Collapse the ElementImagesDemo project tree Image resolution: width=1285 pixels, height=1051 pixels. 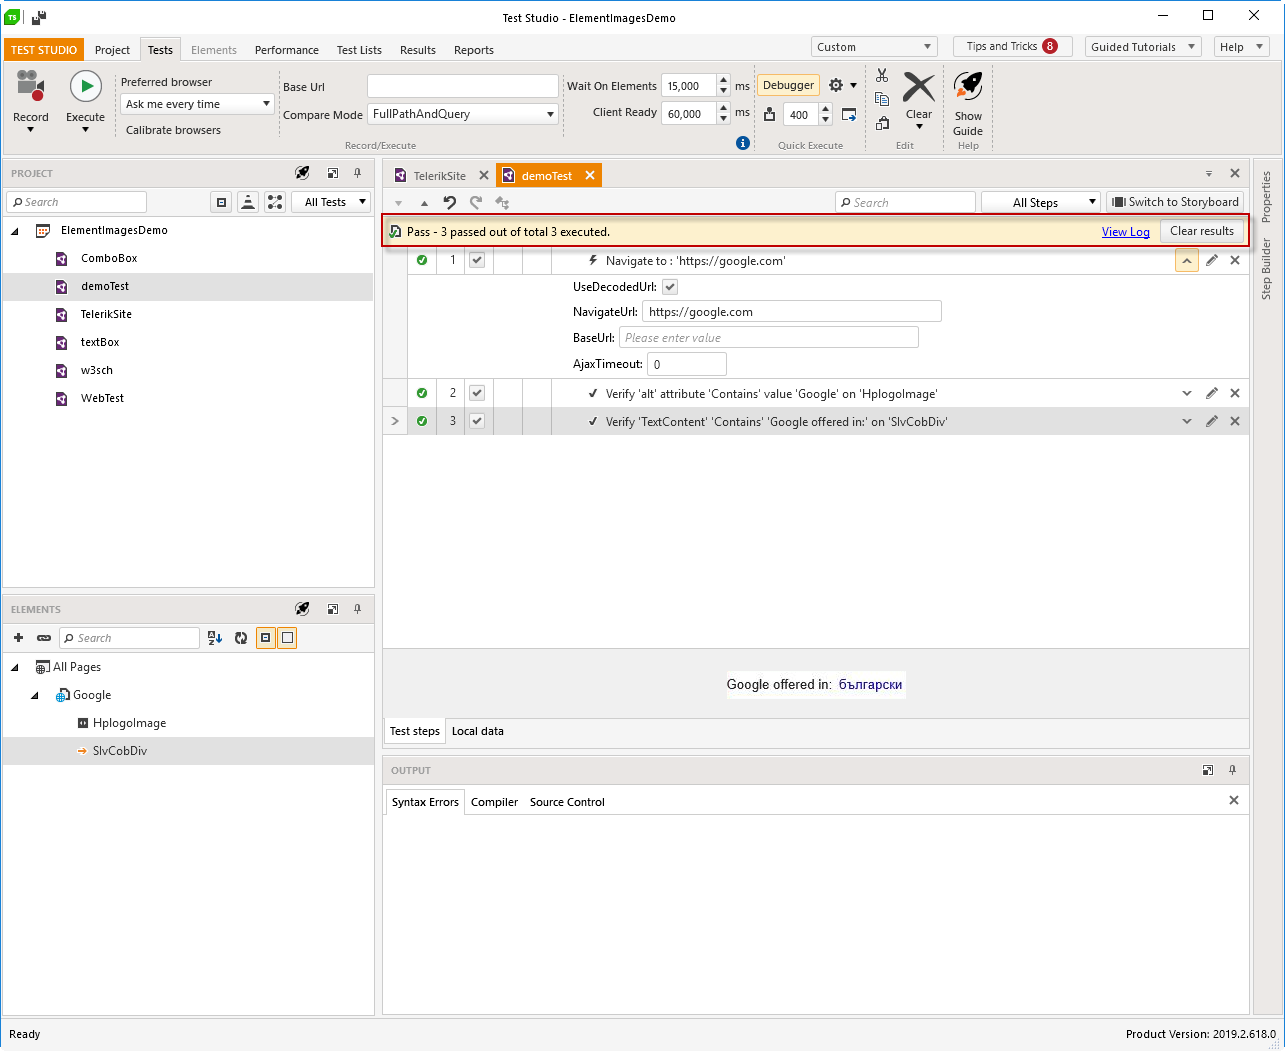pyautogui.click(x=15, y=231)
